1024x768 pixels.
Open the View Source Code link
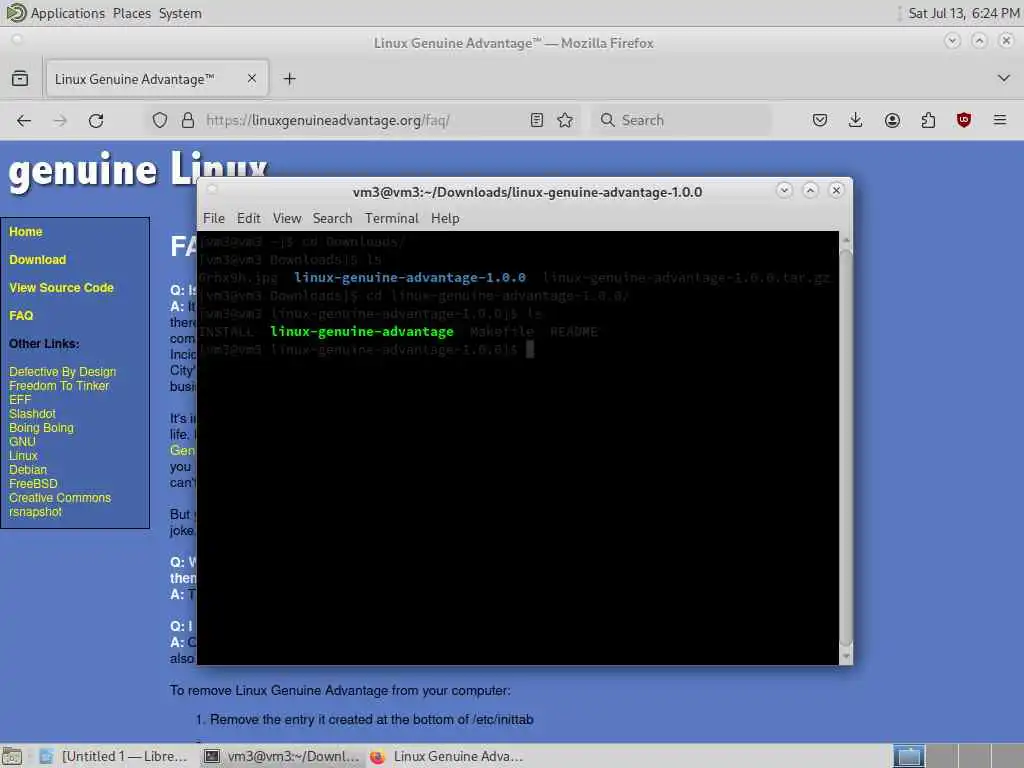61,288
